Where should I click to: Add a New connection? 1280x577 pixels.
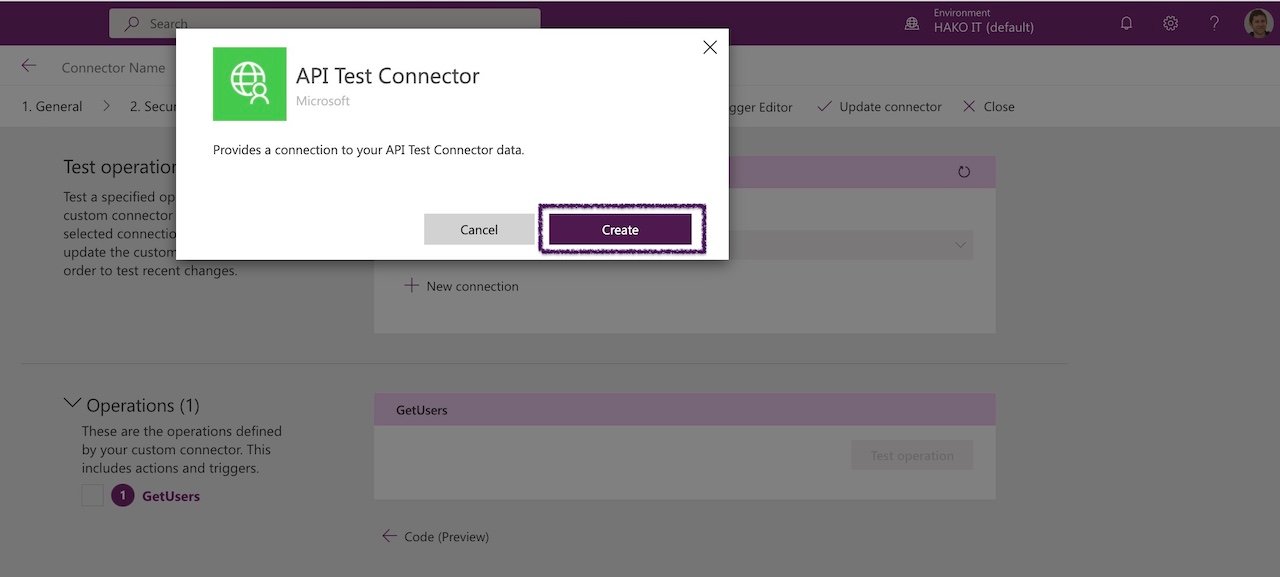click(x=461, y=286)
